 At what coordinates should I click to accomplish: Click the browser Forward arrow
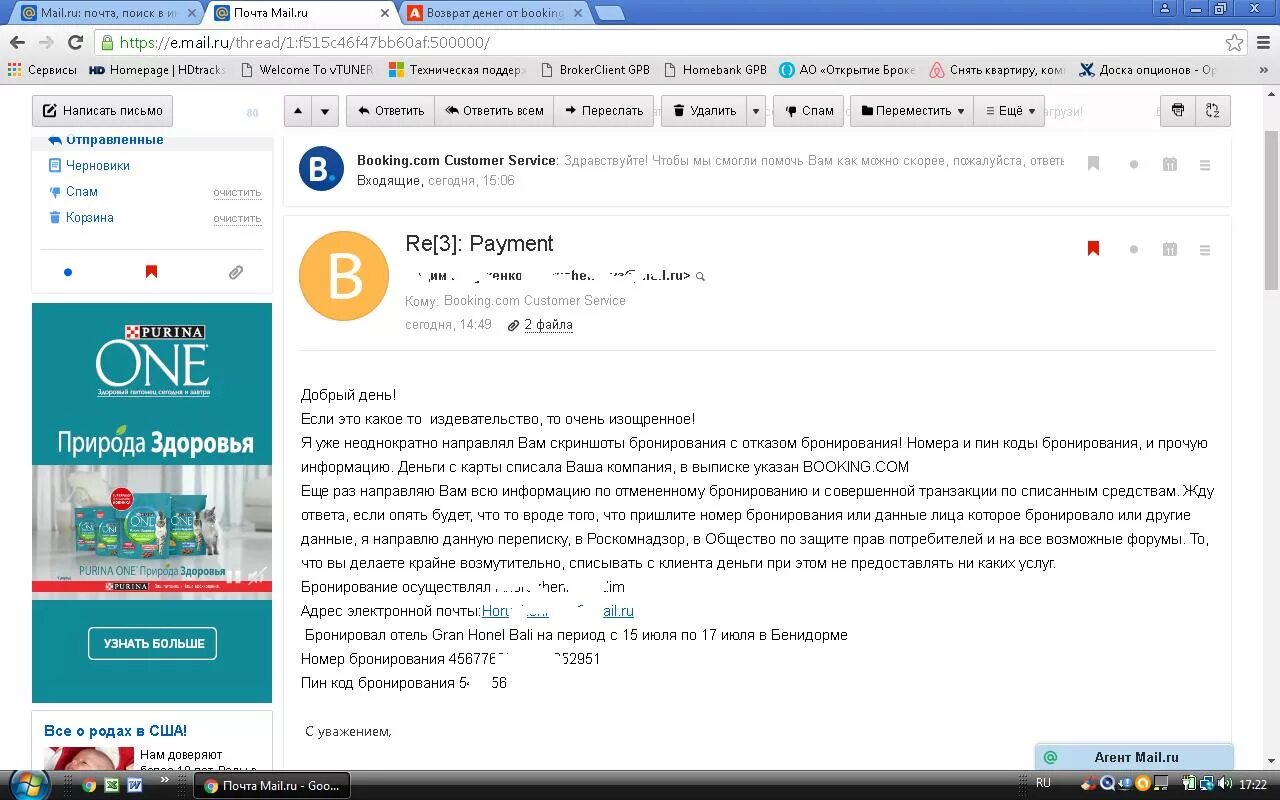[46, 43]
